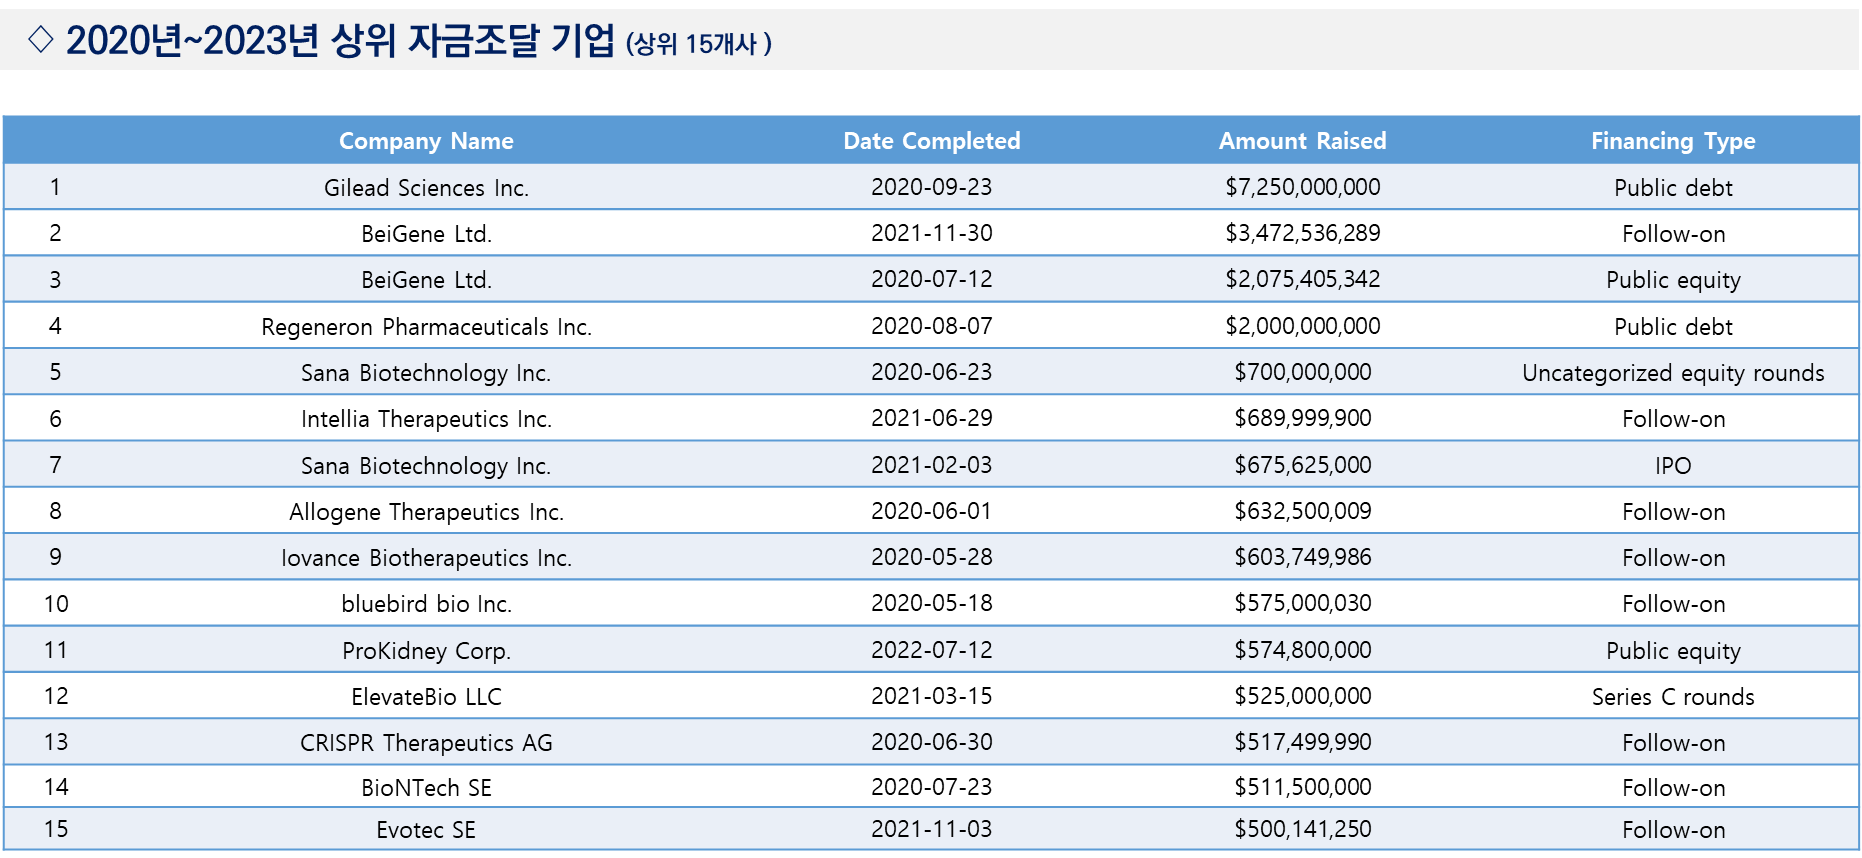Select Intellia Therapeutics Inc. cell
This screenshot has width=1862, height=858.
click(426, 419)
